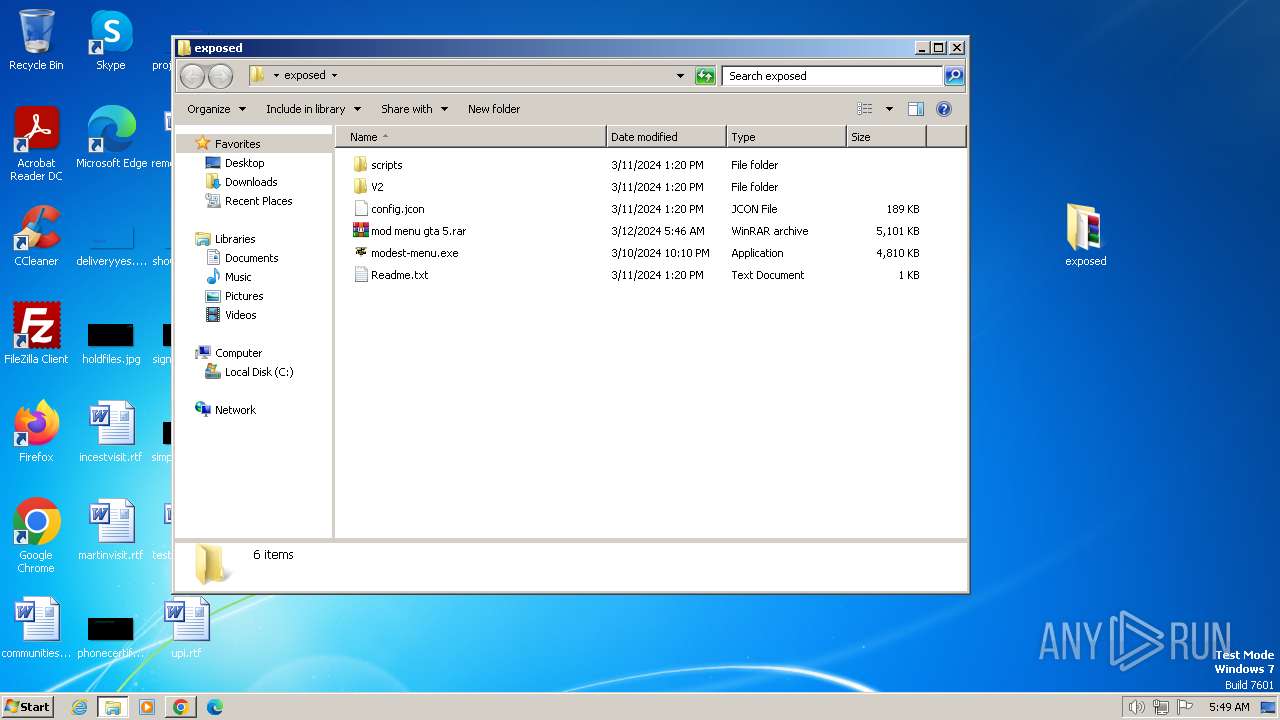Viewport: 1280px width, 720px height.
Task: Select Recent Places in navigation pane
Action: (x=258, y=201)
